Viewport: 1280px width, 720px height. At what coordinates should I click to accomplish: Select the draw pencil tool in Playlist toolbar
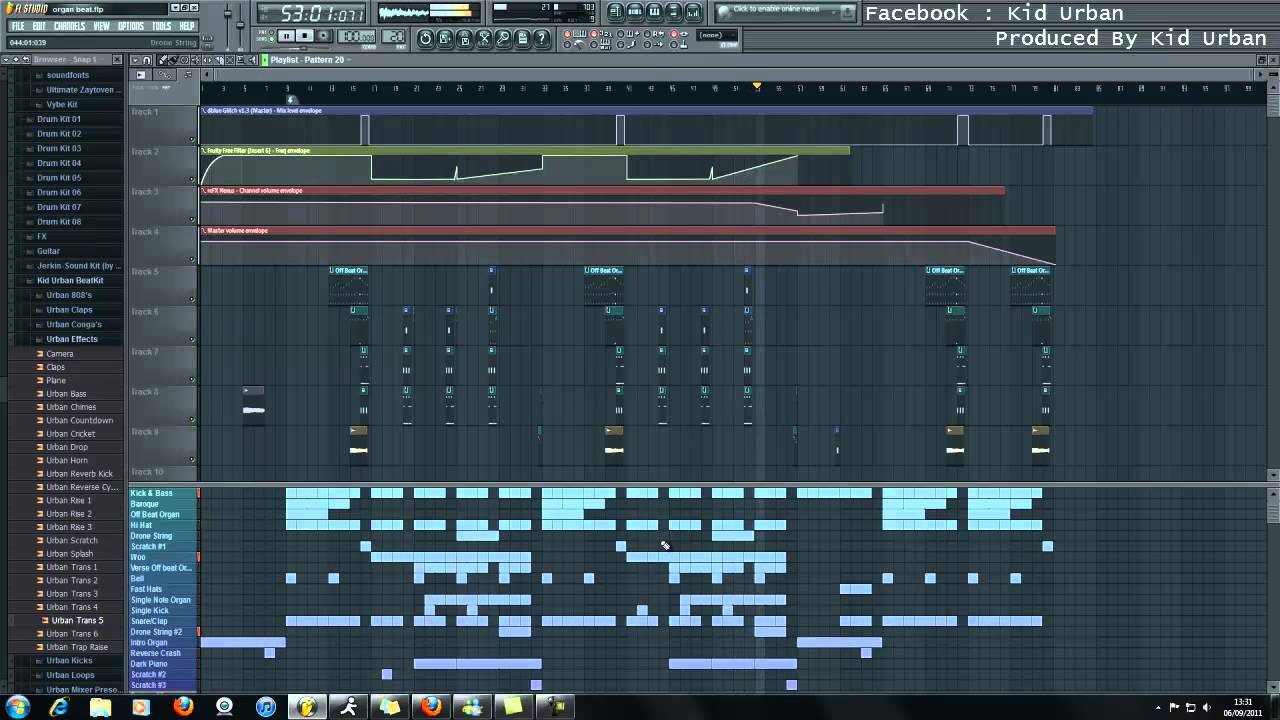click(162, 60)
